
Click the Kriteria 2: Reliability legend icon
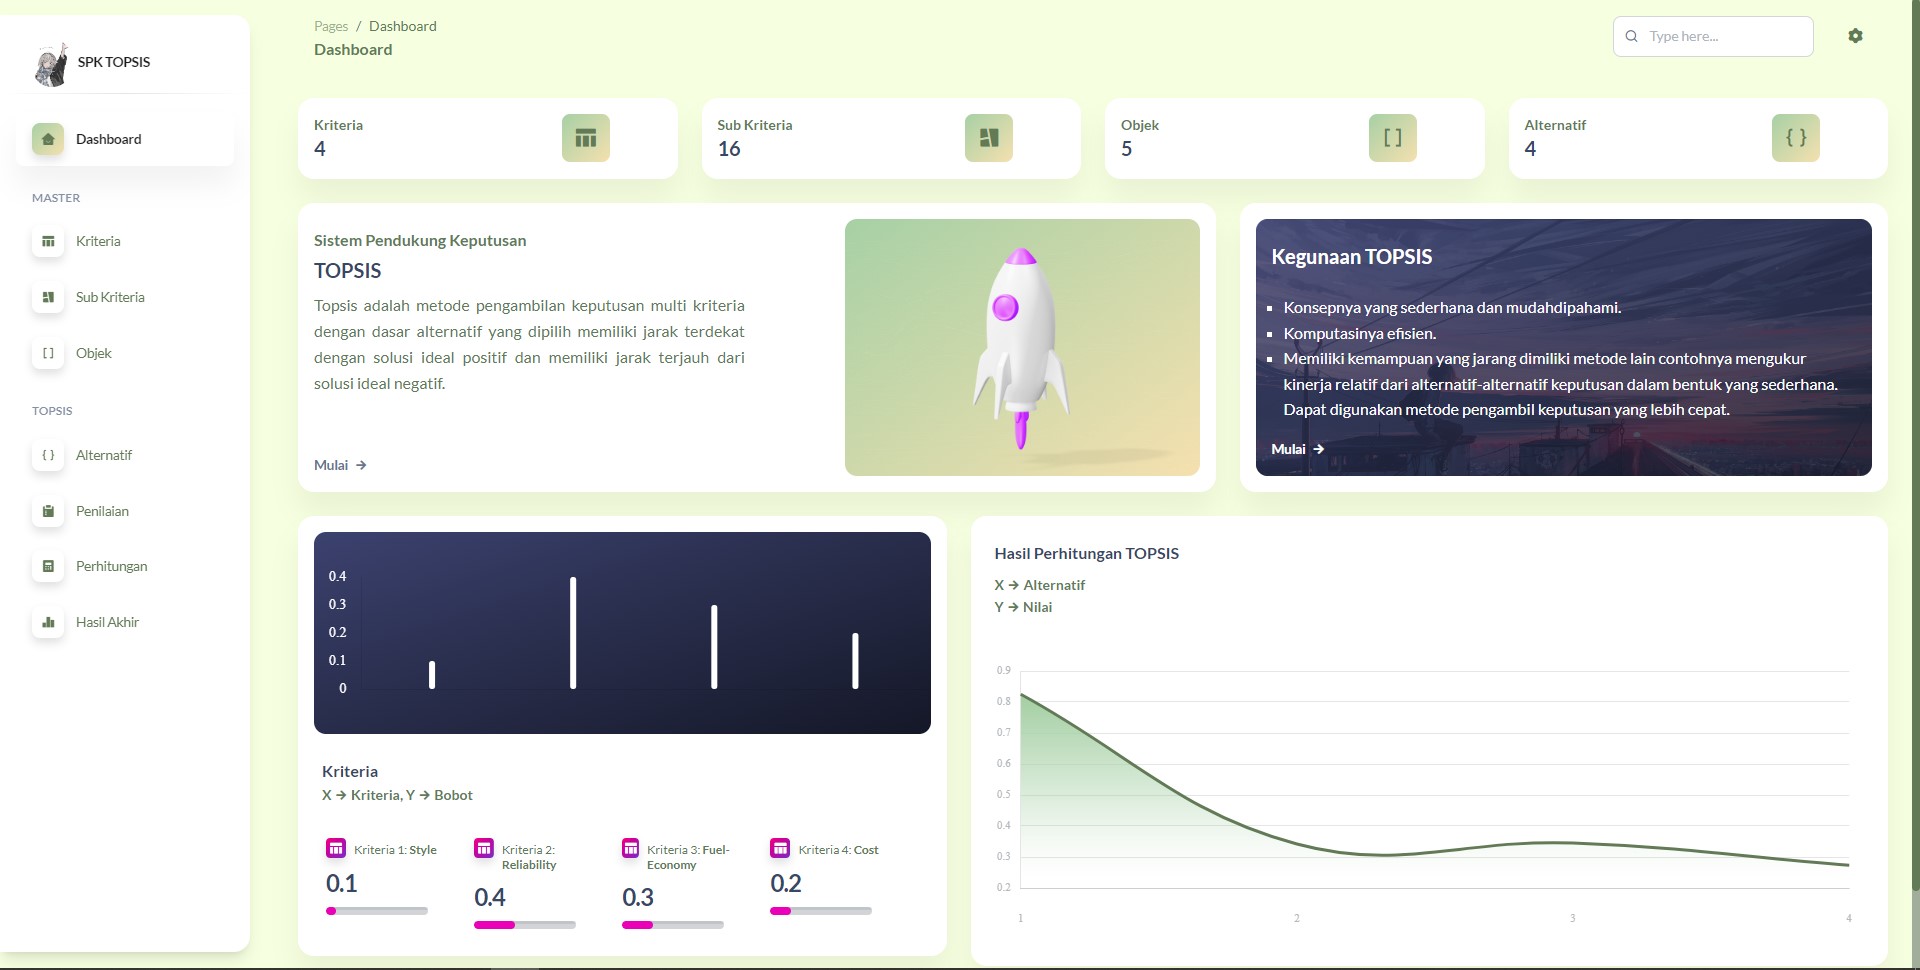click(483, 847)
